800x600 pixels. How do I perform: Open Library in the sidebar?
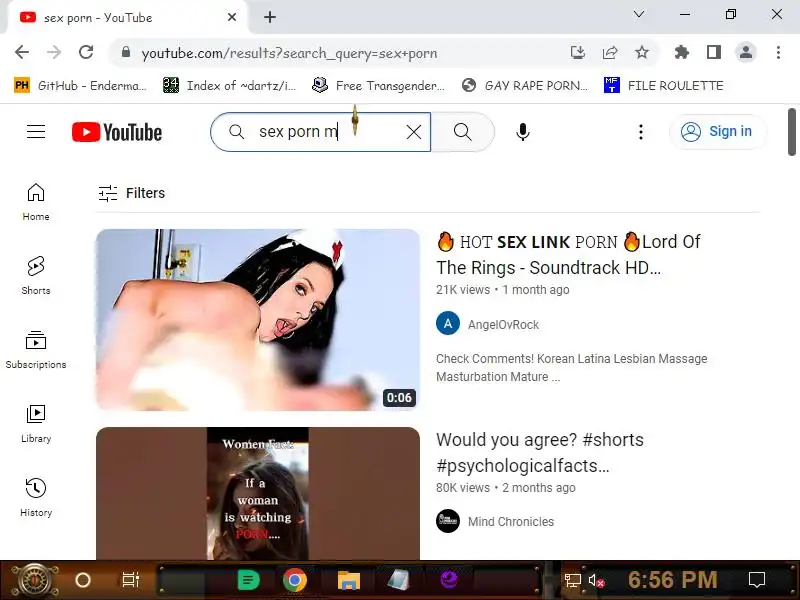[x=36, y=424]
